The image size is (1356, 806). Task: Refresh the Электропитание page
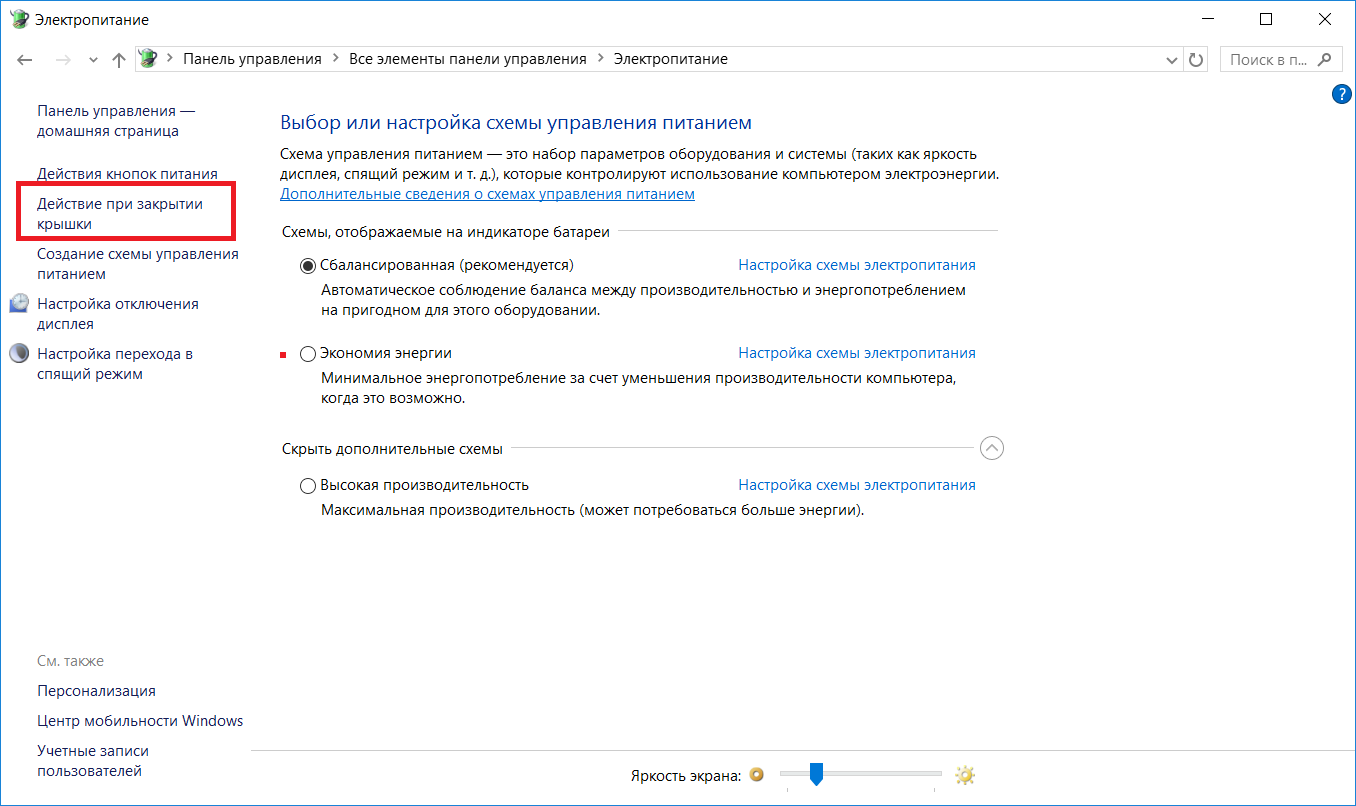tap(1196, 60)
